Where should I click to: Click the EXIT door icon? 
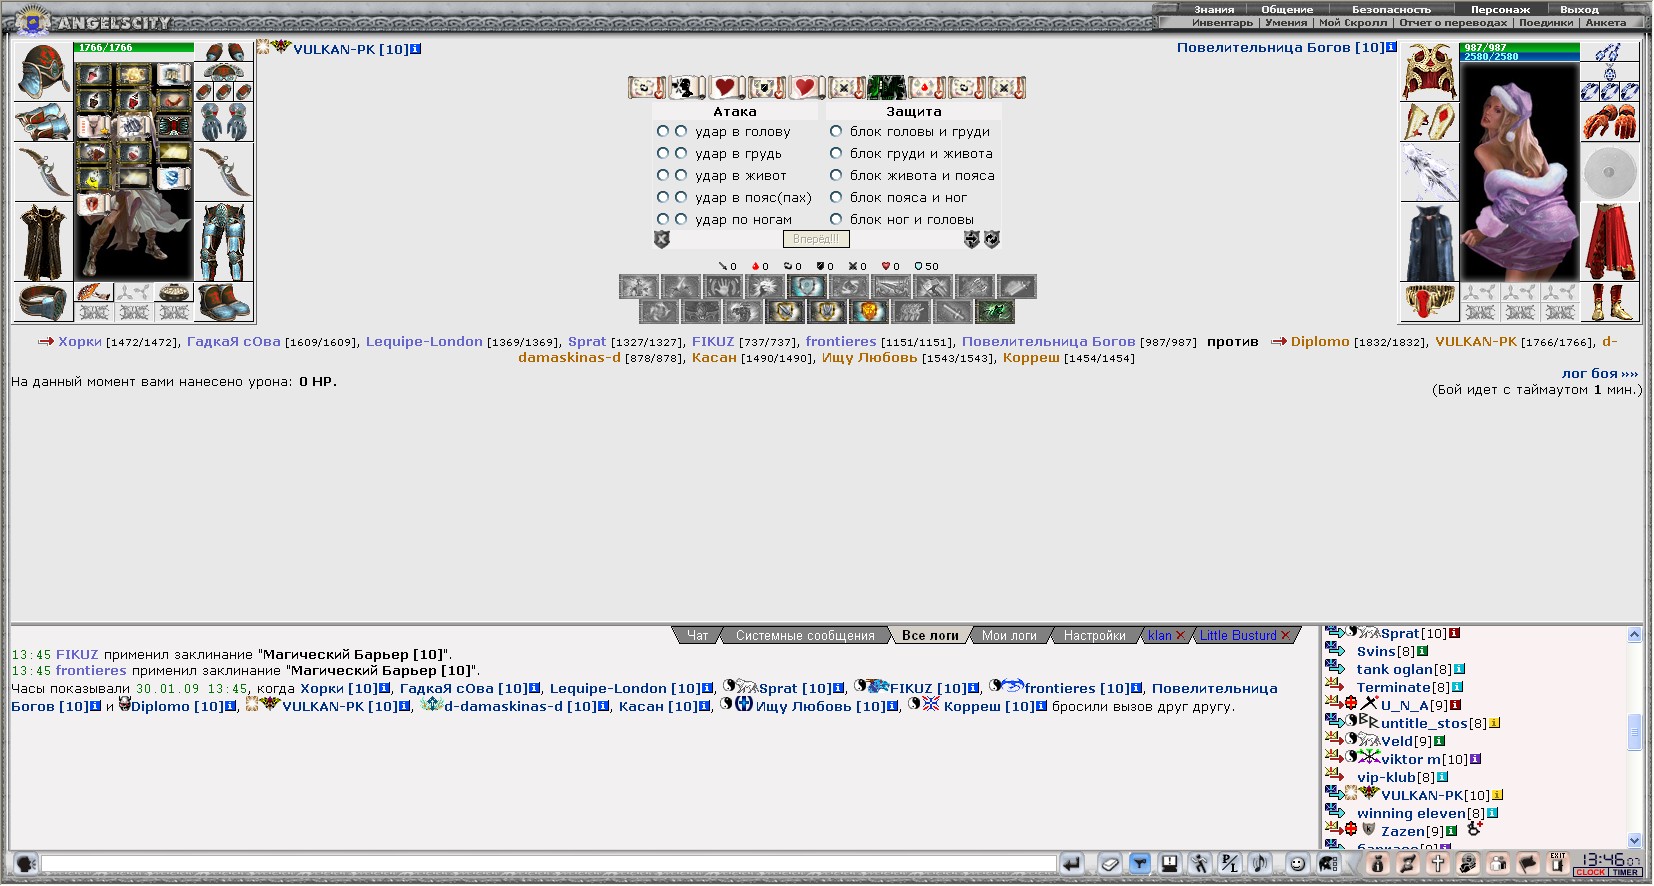[x=1558, y=863]
